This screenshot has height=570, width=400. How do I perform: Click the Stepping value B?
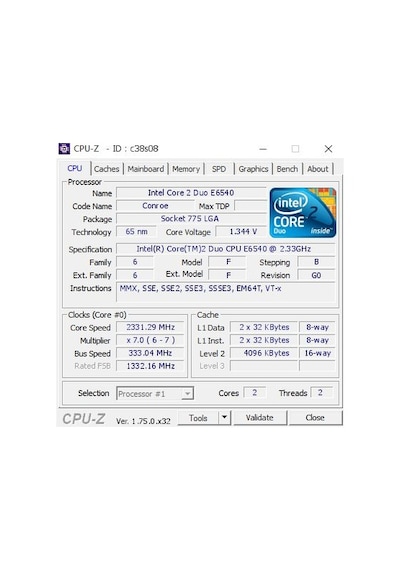pyautogui.click(x=316, y=262)
